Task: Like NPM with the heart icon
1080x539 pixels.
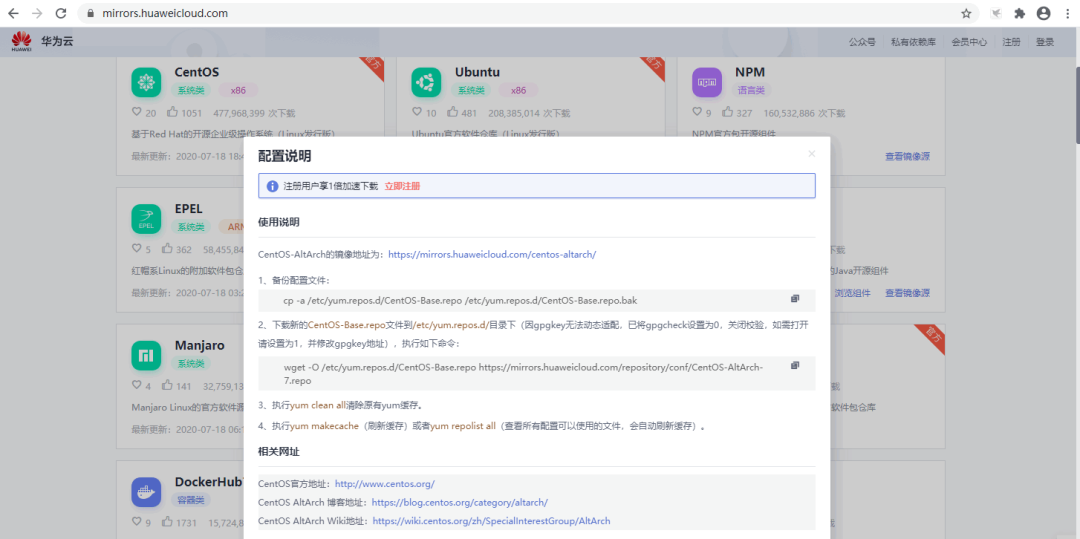Action: (697, 112)
